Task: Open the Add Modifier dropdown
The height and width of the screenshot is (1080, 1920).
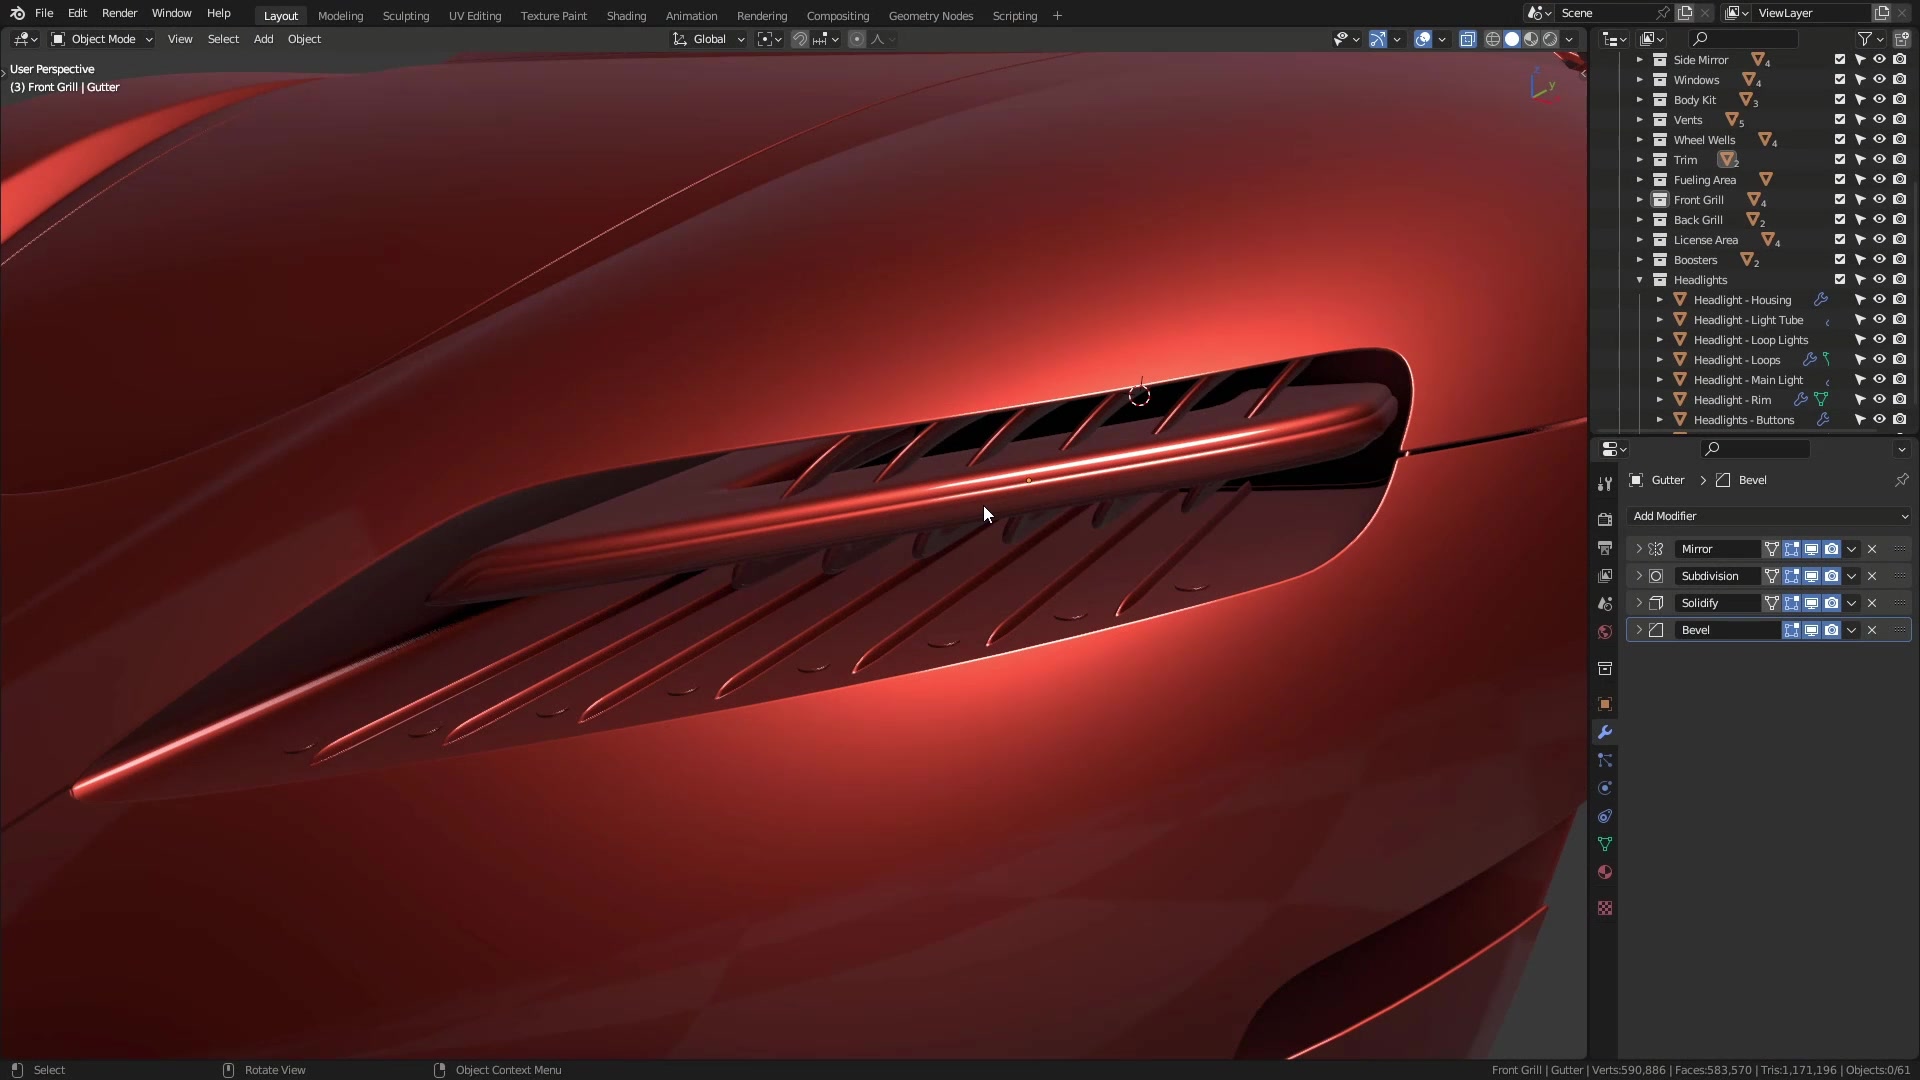Action: tap(1768, 516)
